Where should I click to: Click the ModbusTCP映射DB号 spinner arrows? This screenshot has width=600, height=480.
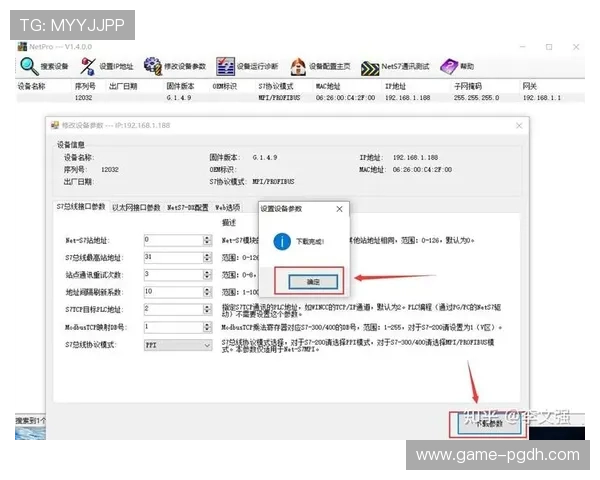[207, 327]
